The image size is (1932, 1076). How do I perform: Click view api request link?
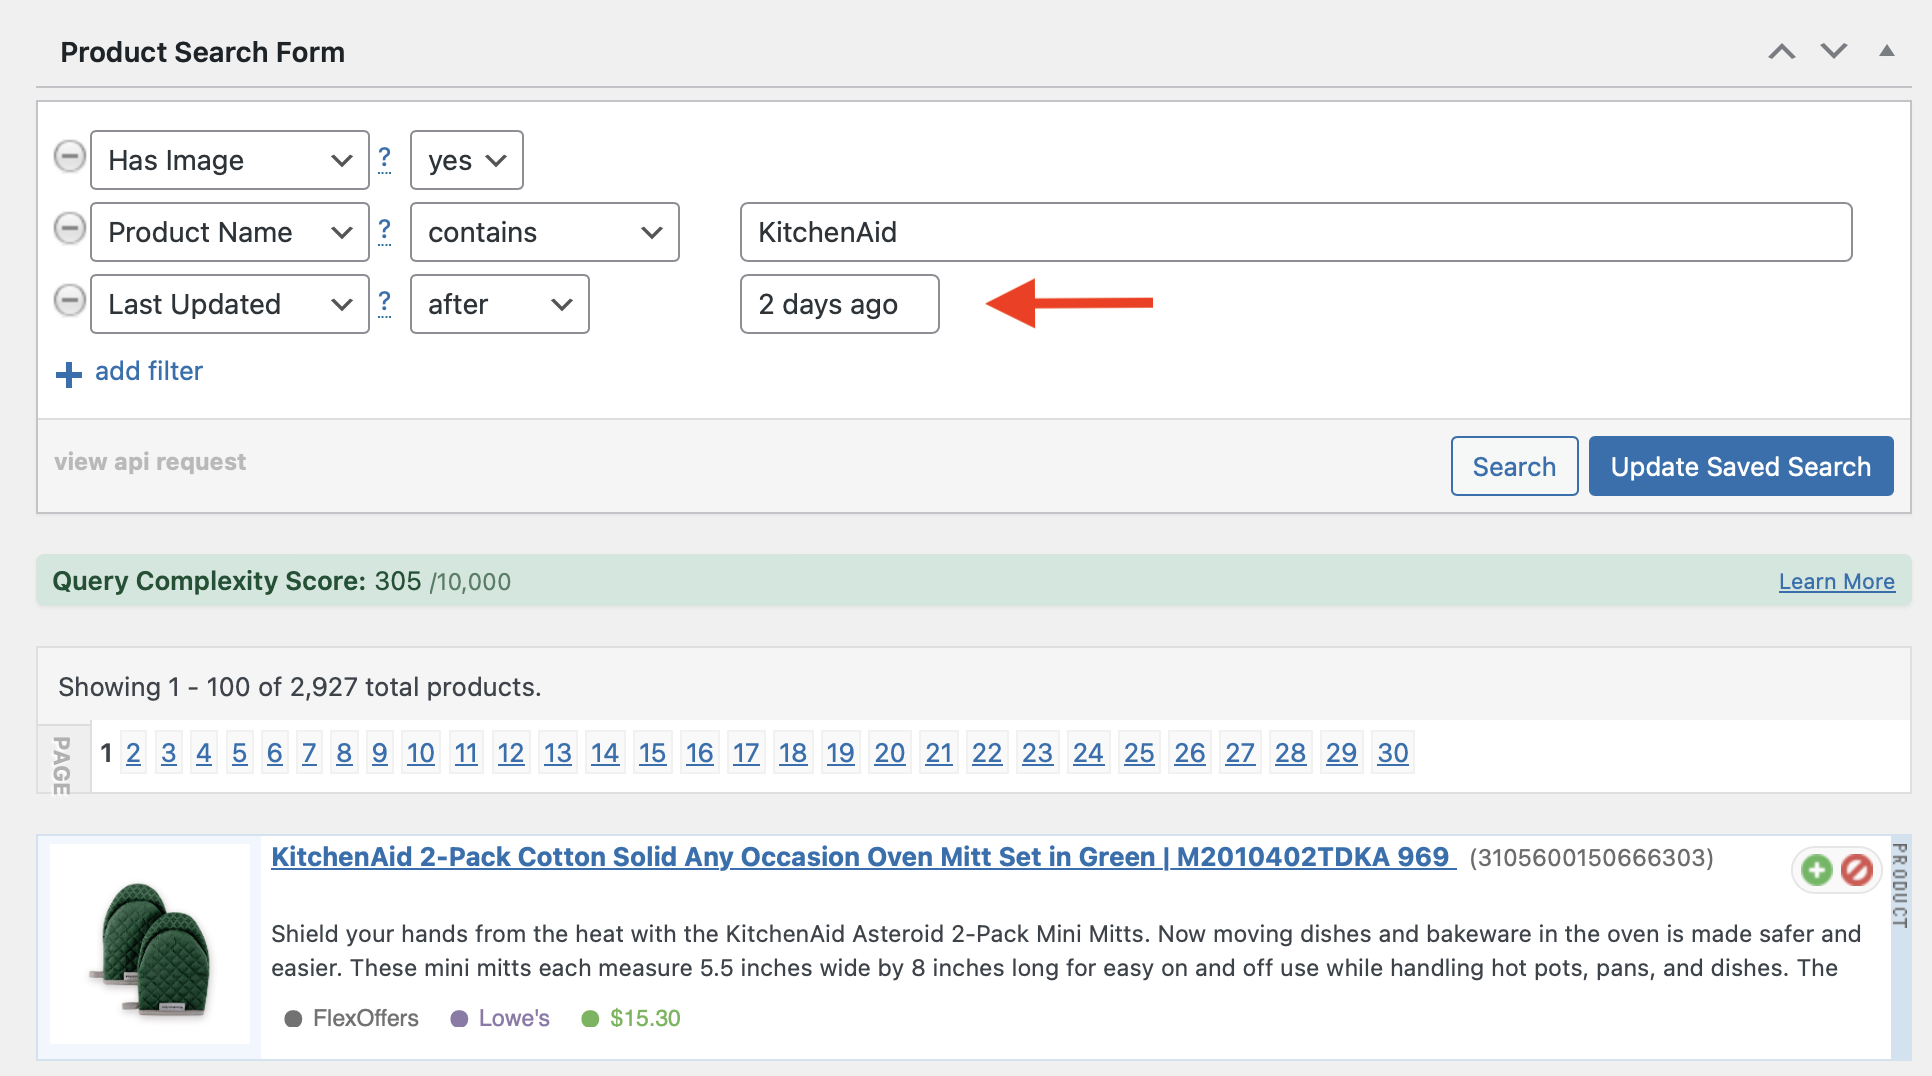(x=150, y=462)
